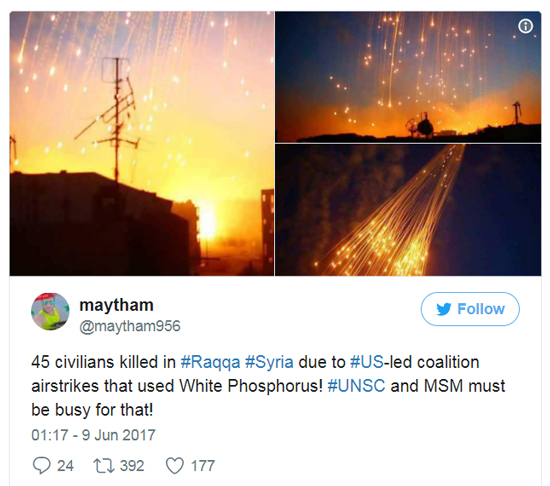The image size is (550, 486).
Task: Click the 24 replies count
Action: point(65,466)
